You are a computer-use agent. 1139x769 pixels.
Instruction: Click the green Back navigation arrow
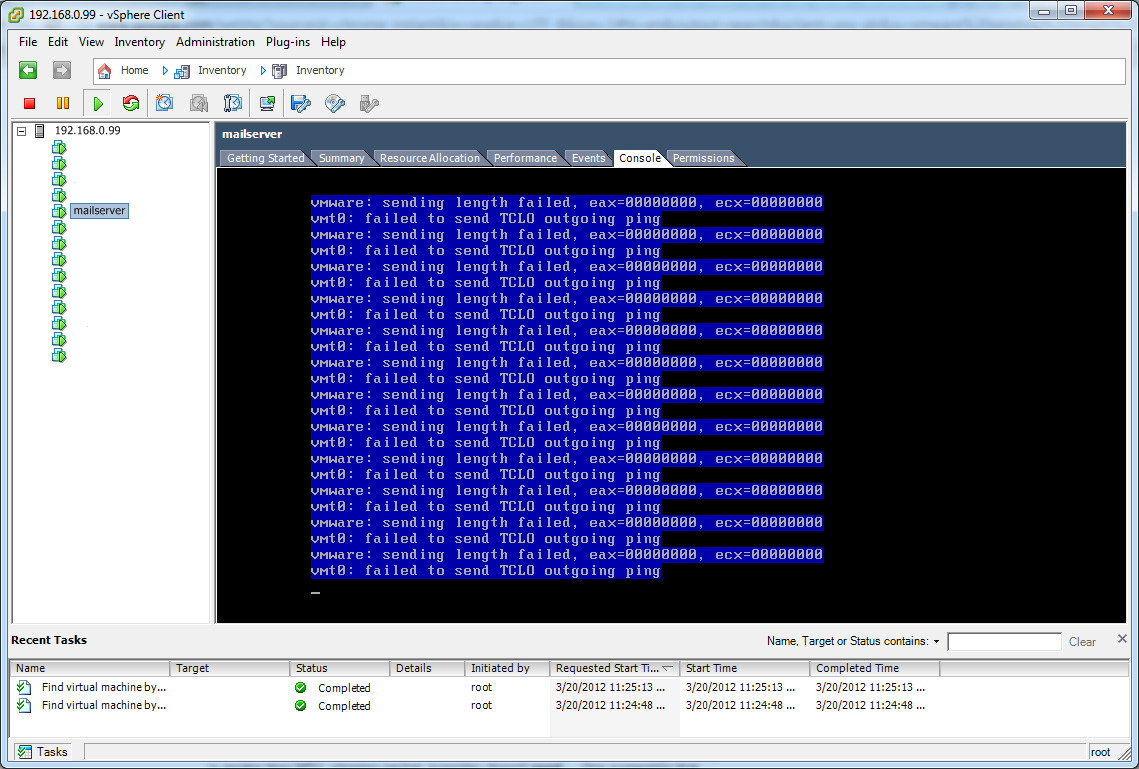(28, 70)
